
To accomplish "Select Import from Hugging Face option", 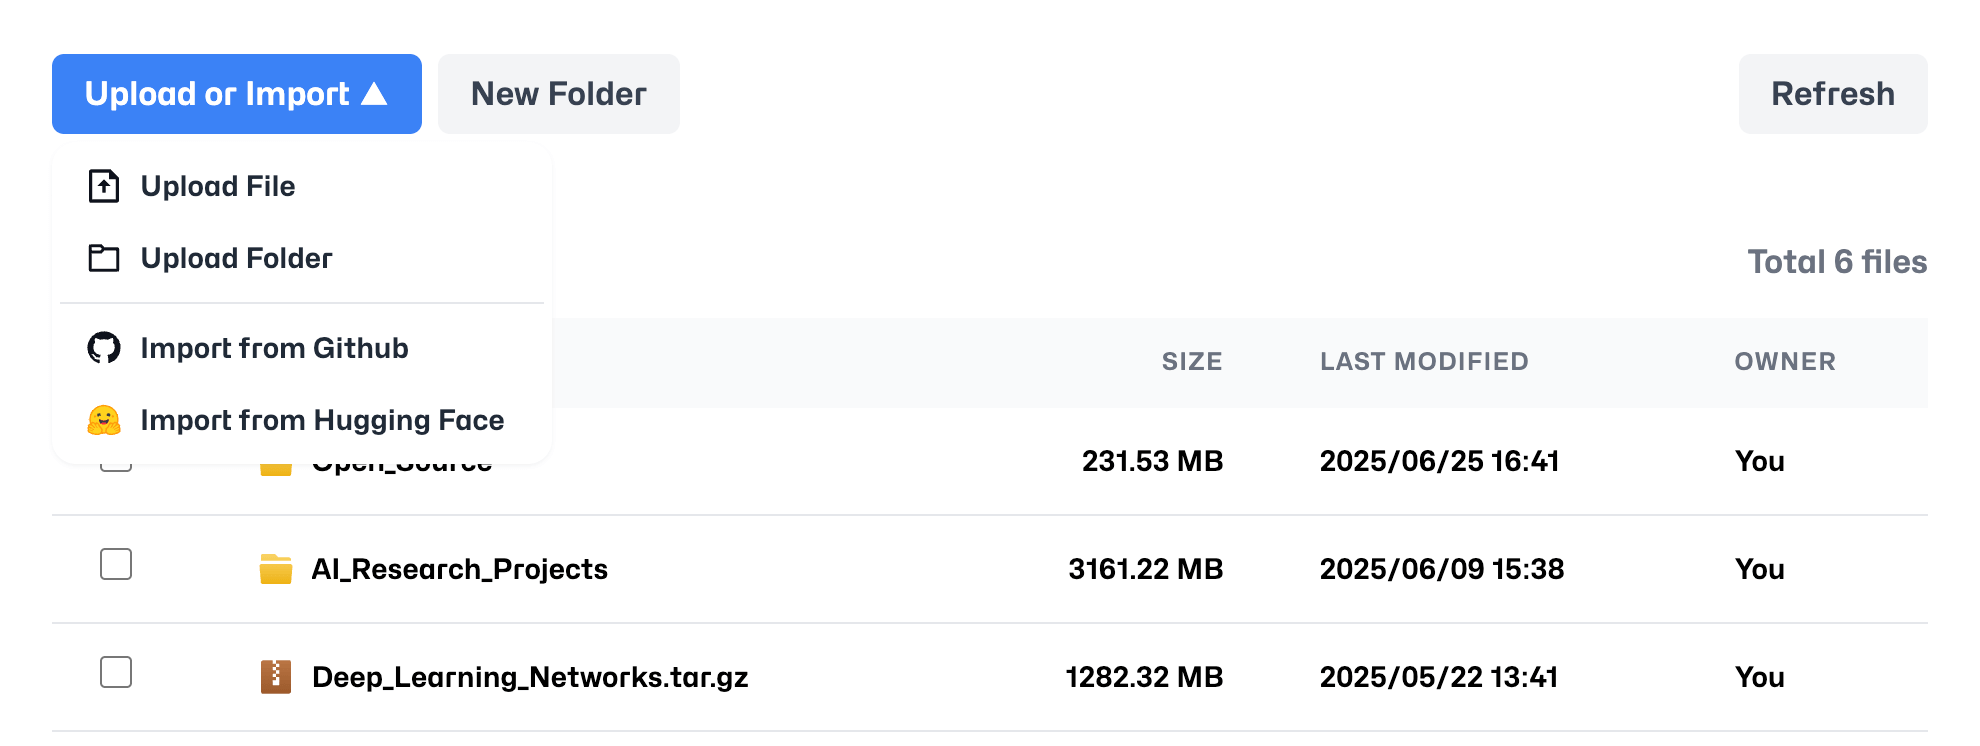I will tap(322, 420).
